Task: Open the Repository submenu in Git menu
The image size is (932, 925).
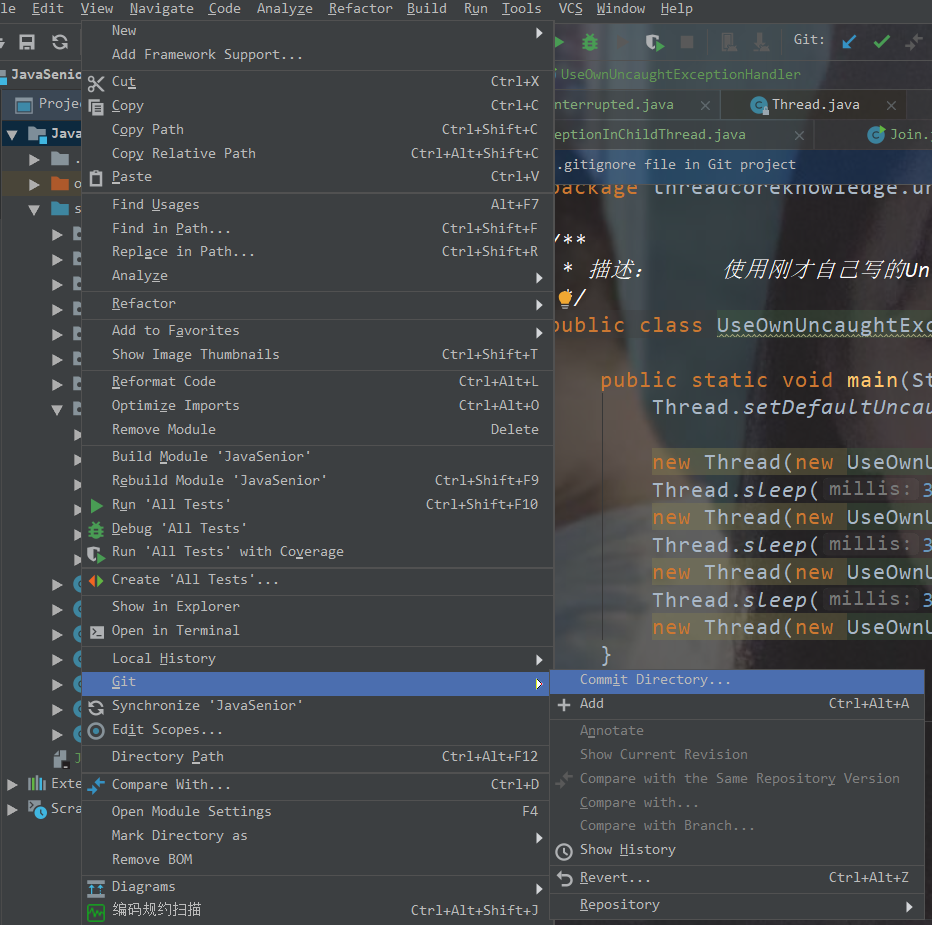Action: [620, 905]
